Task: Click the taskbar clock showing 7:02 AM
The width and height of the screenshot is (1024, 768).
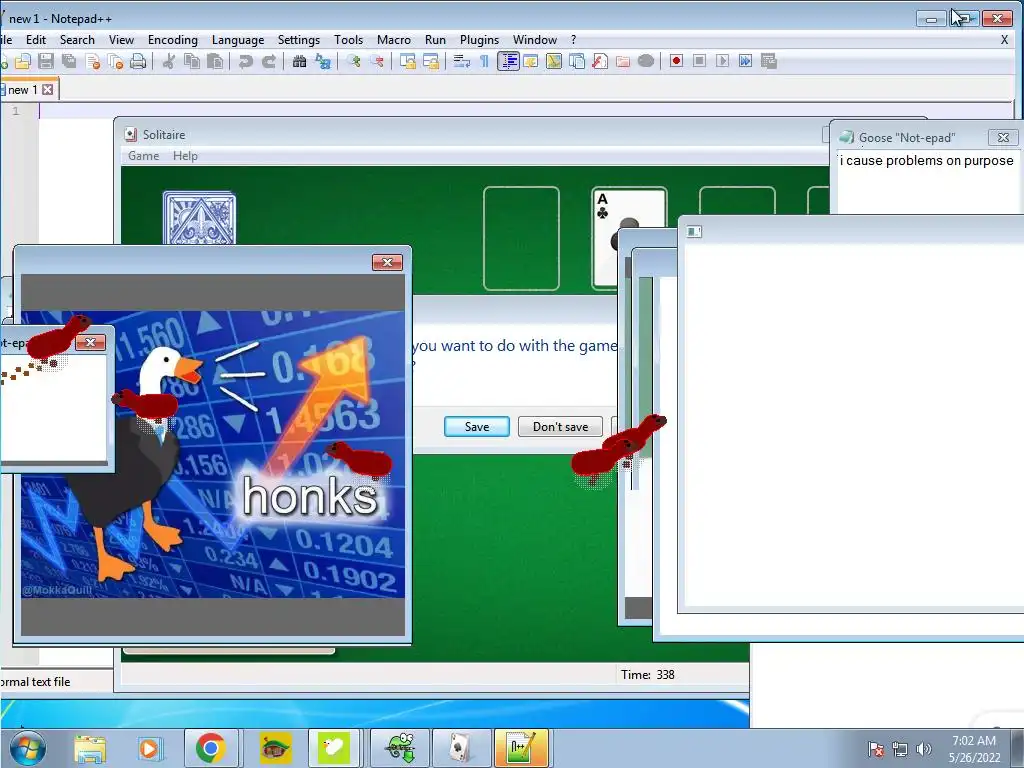Action: [x=974, y=748]
